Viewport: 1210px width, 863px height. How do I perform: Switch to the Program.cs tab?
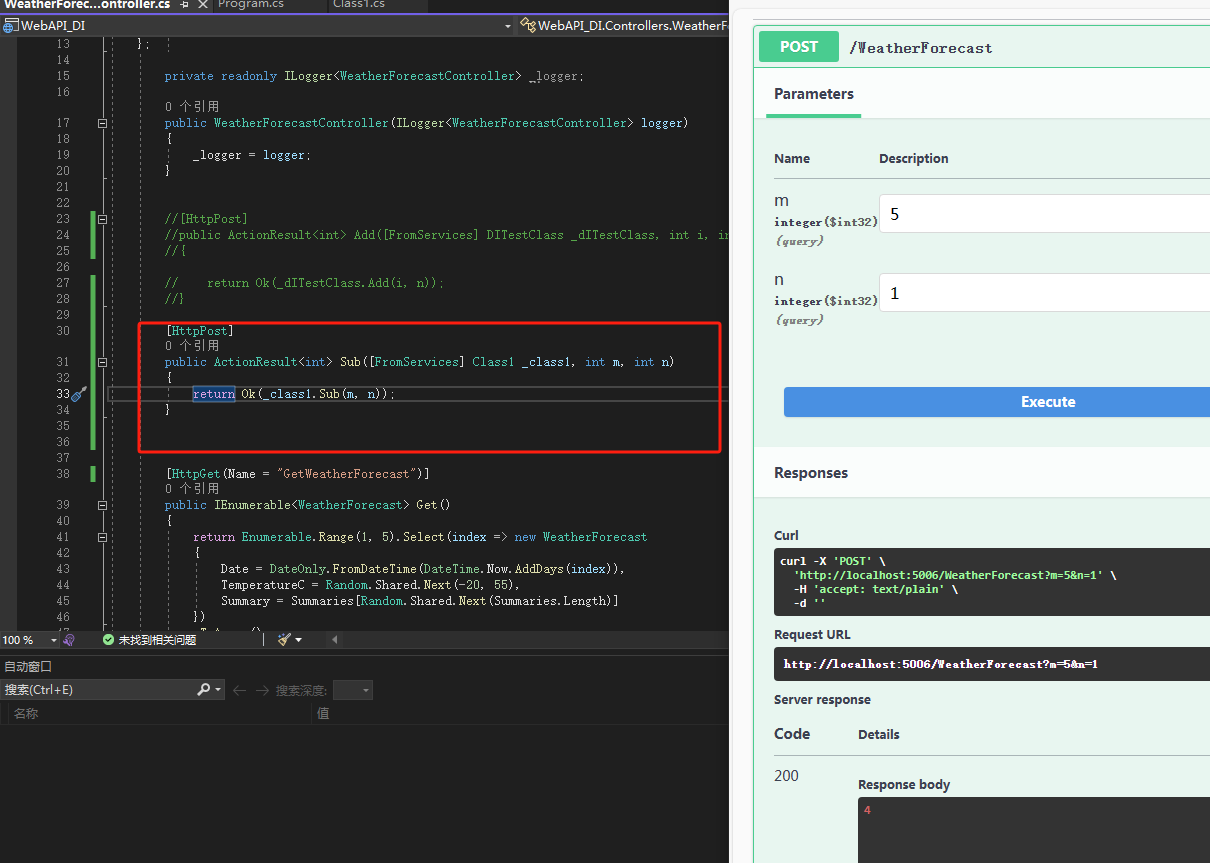(251, 5)
